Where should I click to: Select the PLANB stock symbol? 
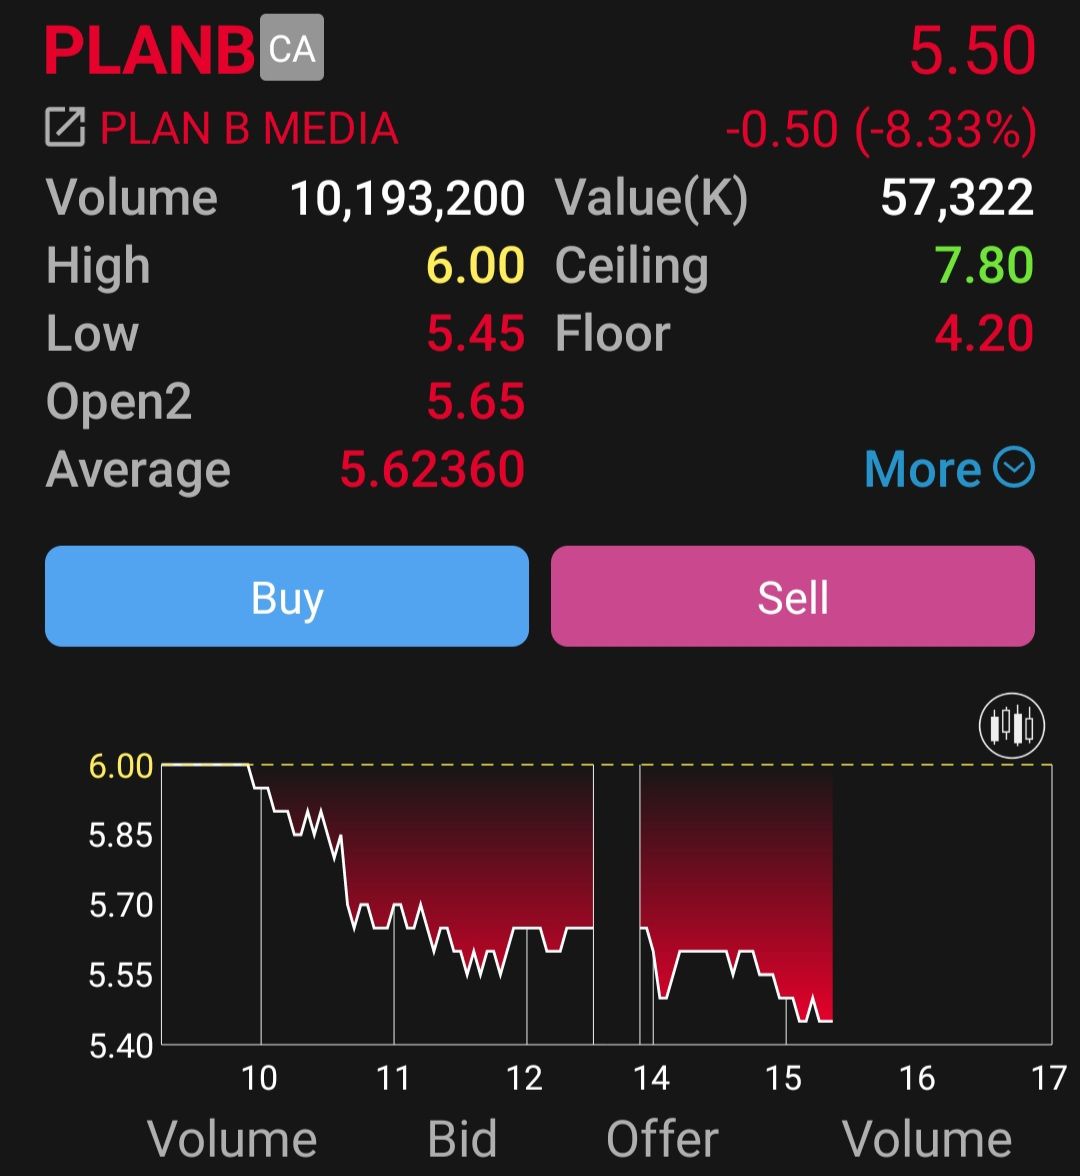click(149, 51)
